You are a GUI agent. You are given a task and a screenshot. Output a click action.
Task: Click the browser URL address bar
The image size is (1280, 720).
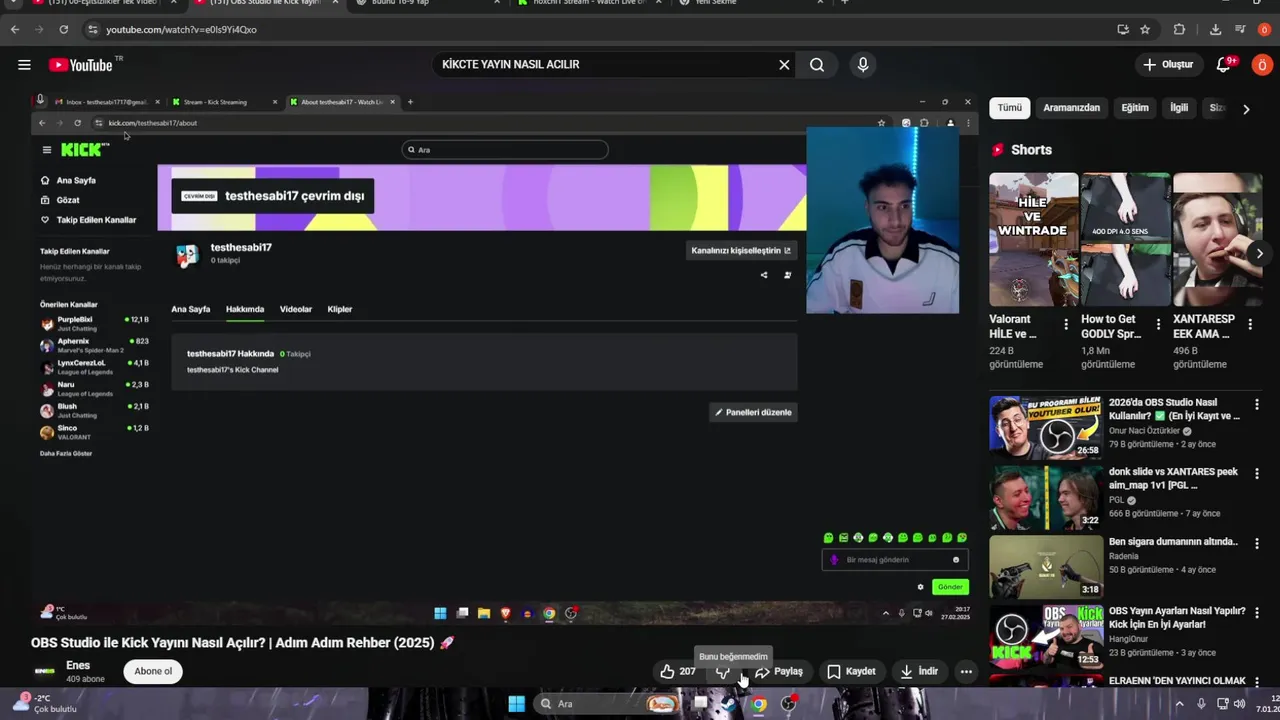(600, 30)
